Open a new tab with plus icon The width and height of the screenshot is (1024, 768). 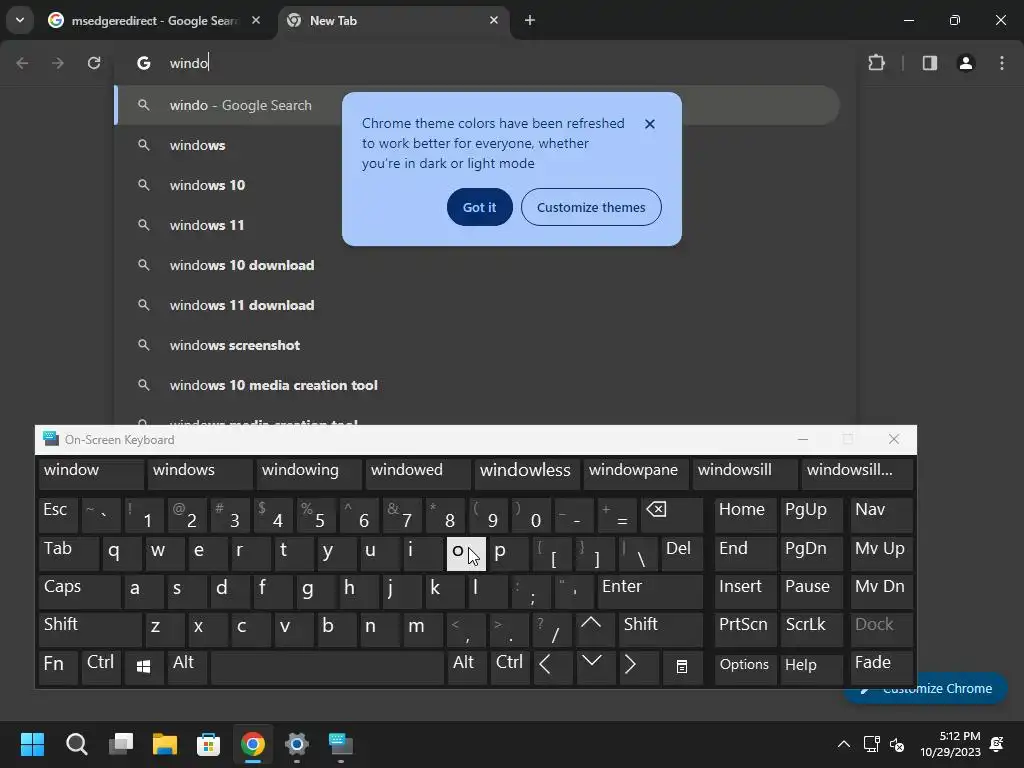pos(530,20)
